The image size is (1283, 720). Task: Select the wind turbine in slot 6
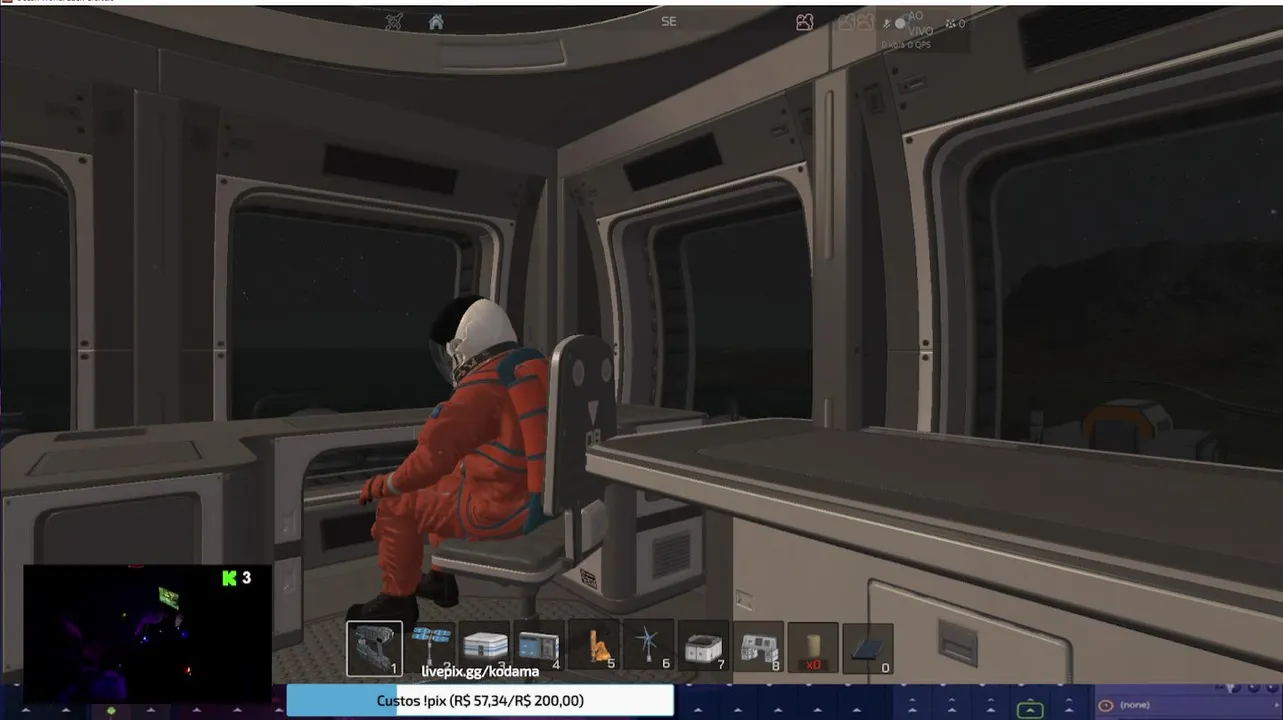648,646
